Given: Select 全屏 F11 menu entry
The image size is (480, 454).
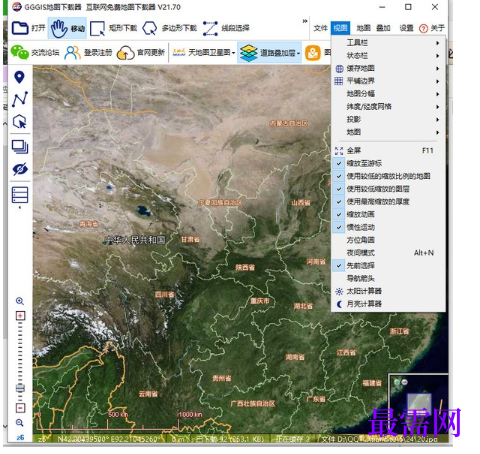Looking at the screenshot, I should [389, 151].
